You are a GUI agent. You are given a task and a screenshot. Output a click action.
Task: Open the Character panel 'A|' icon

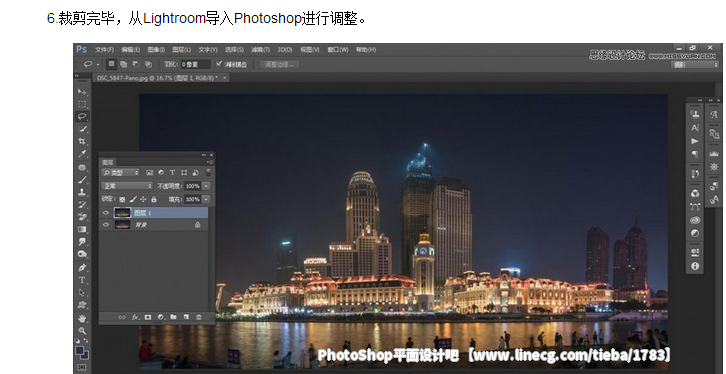tap(695, 128)
